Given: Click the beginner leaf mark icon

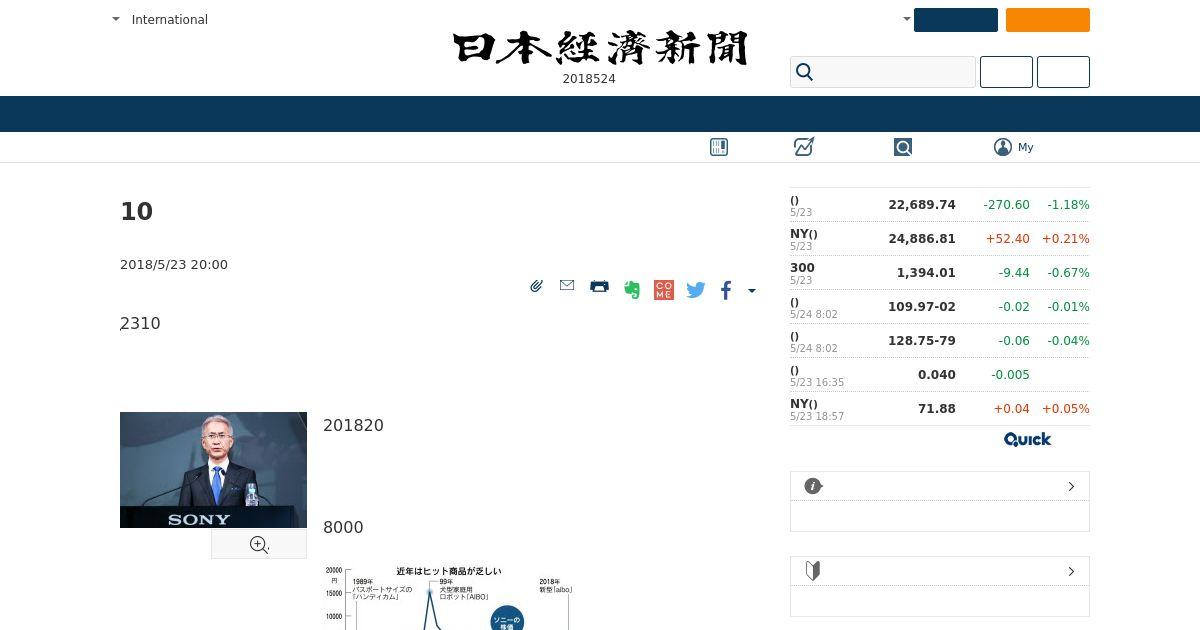Looking at the screenshot, I should click(813, 571).
